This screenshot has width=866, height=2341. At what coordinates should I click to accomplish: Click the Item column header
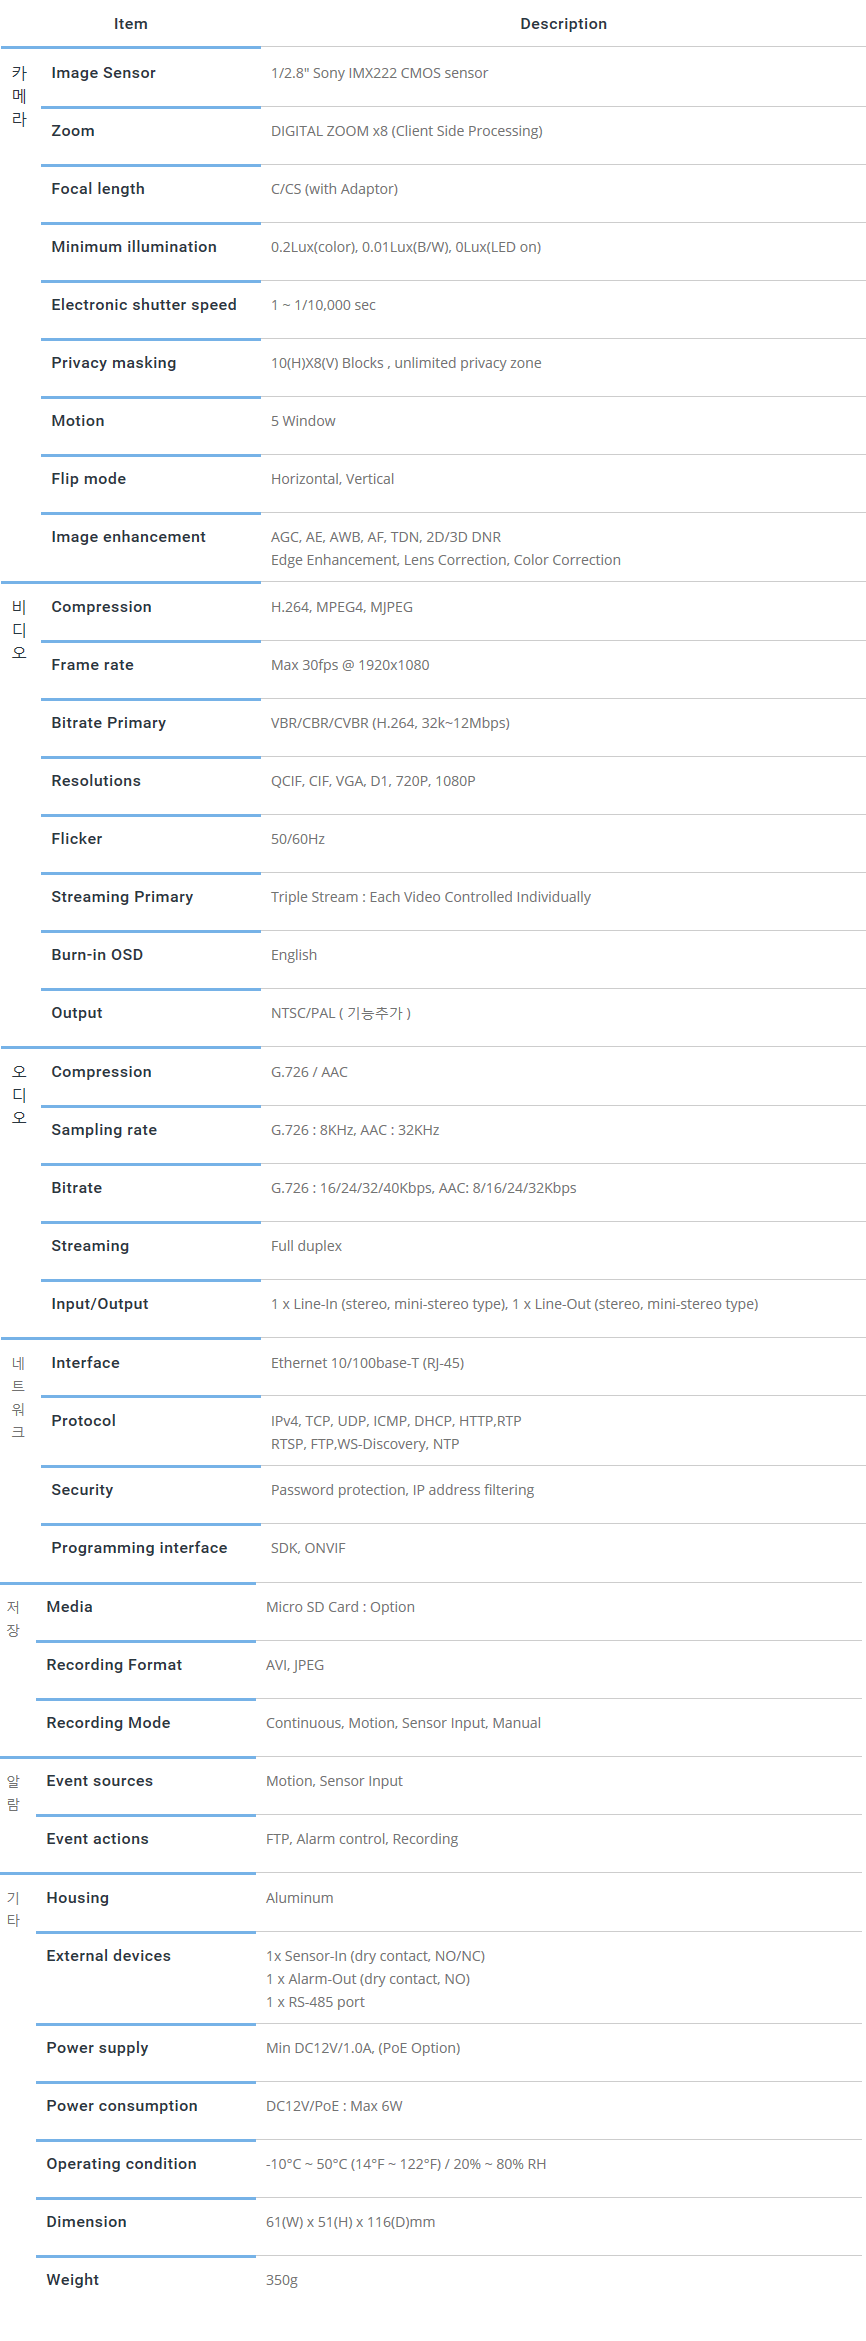[131, 24]
